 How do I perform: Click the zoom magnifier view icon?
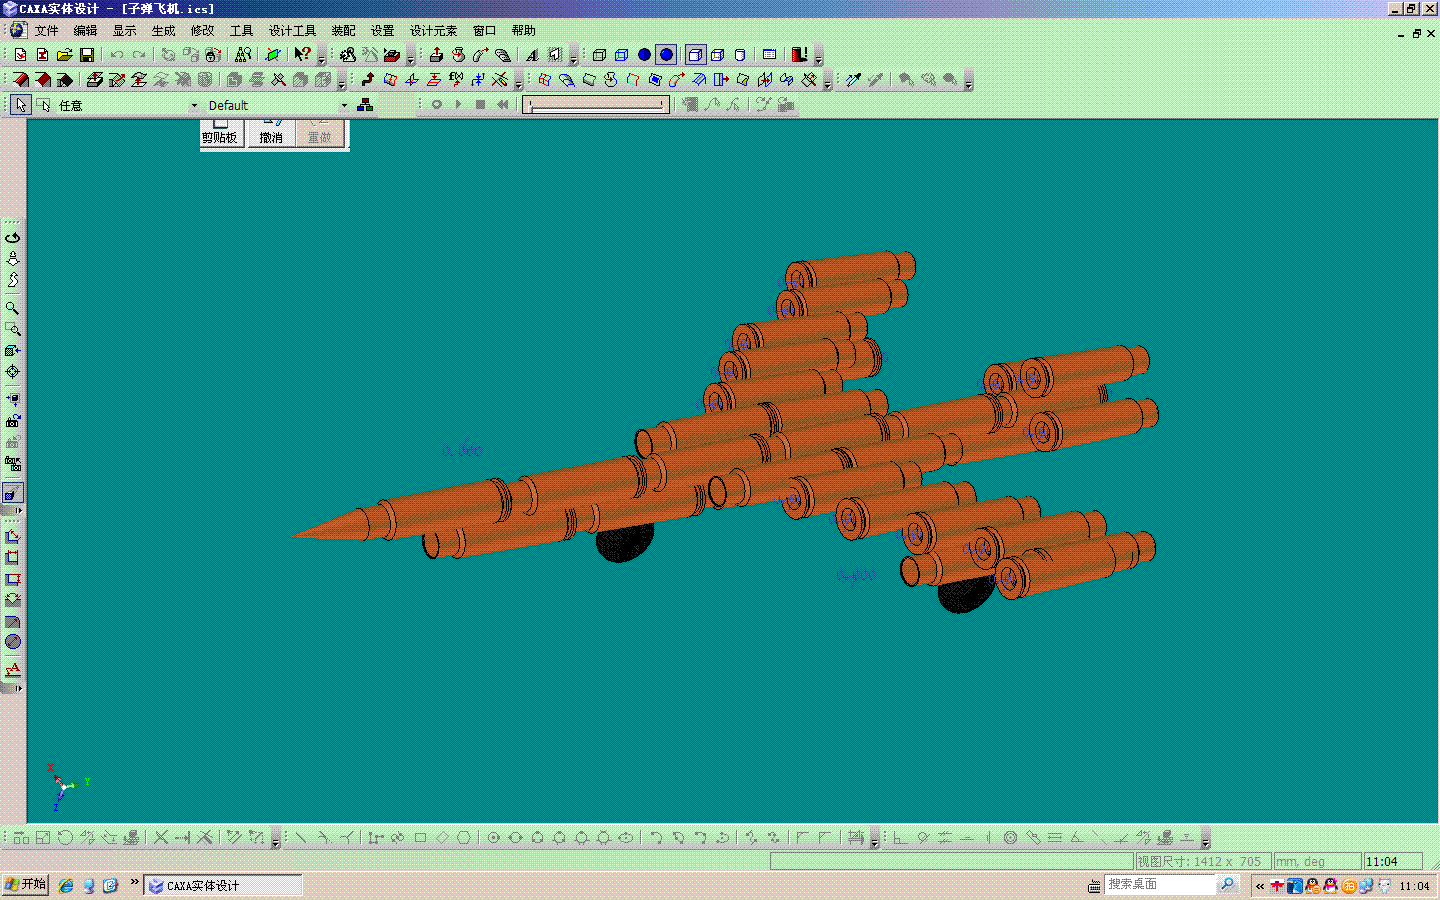13,308
